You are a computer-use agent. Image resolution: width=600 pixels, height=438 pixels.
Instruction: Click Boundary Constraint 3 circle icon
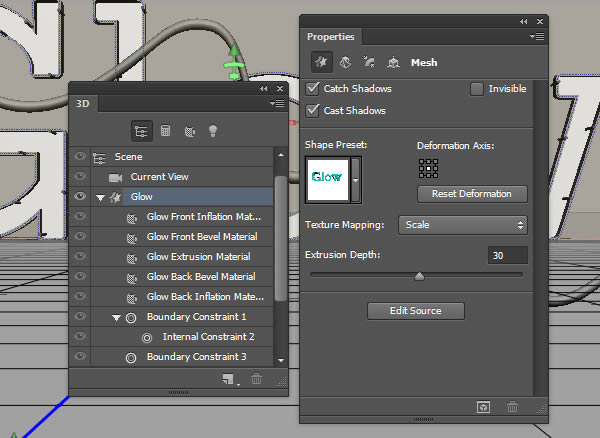coord(131,357)
